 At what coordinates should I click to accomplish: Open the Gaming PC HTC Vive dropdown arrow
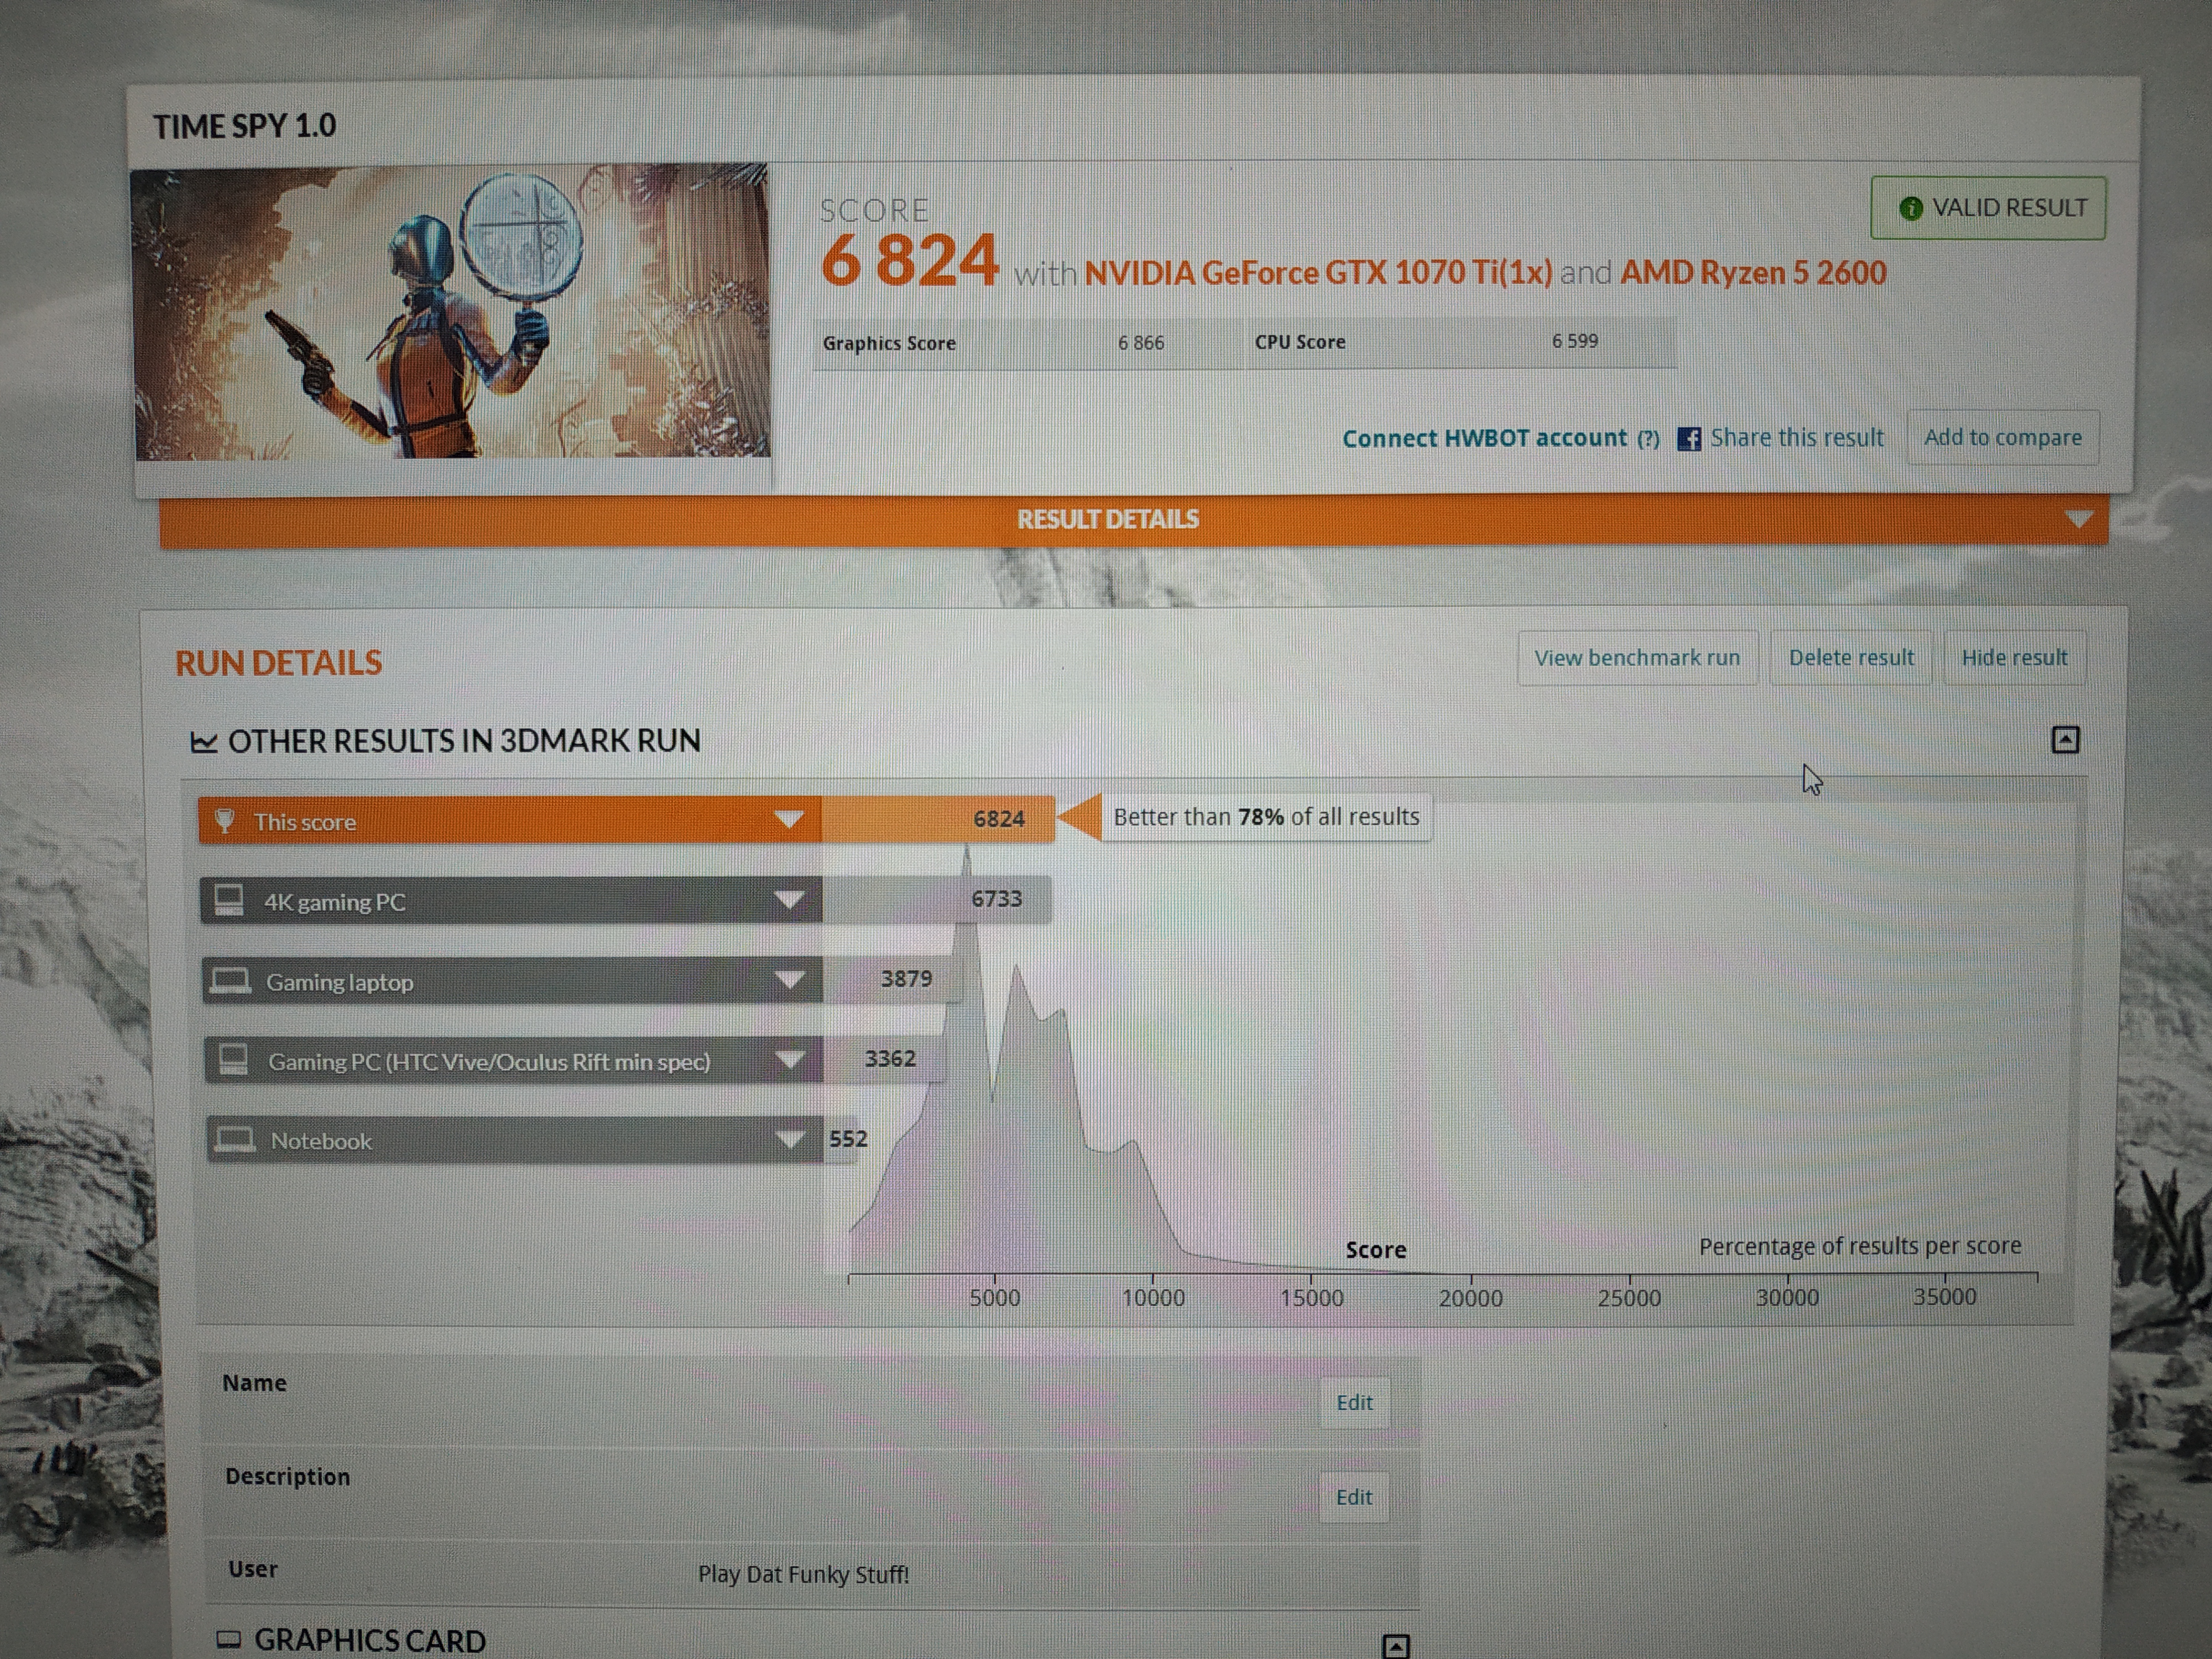pyautogui.click(x=789, y=1059)
